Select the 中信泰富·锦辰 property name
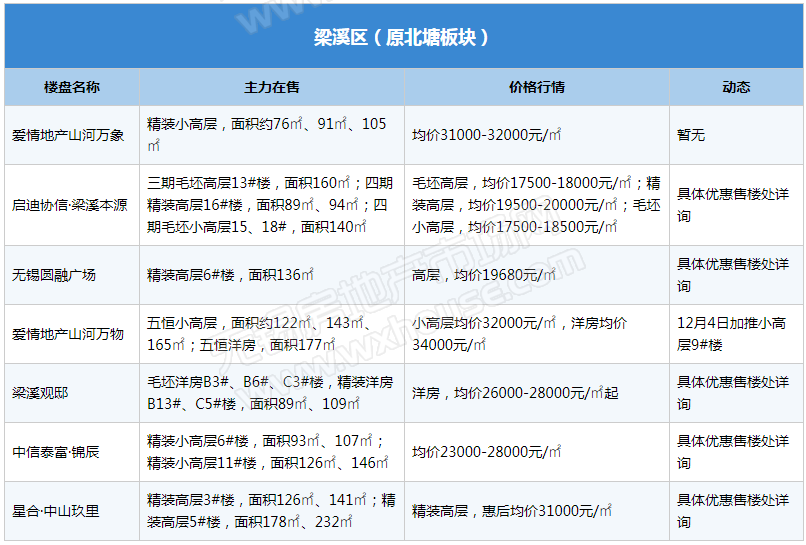The width and height of the screenshot is (806, 545). 56,452
